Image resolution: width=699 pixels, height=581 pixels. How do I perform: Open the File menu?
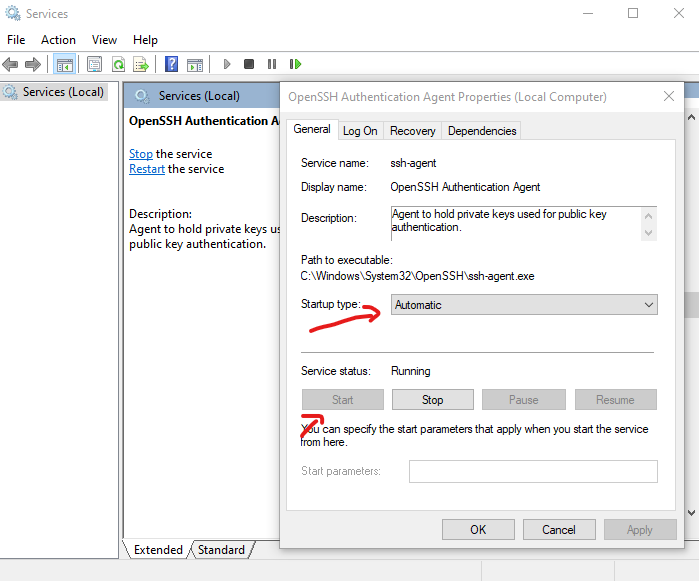click(x=16, y=40)
